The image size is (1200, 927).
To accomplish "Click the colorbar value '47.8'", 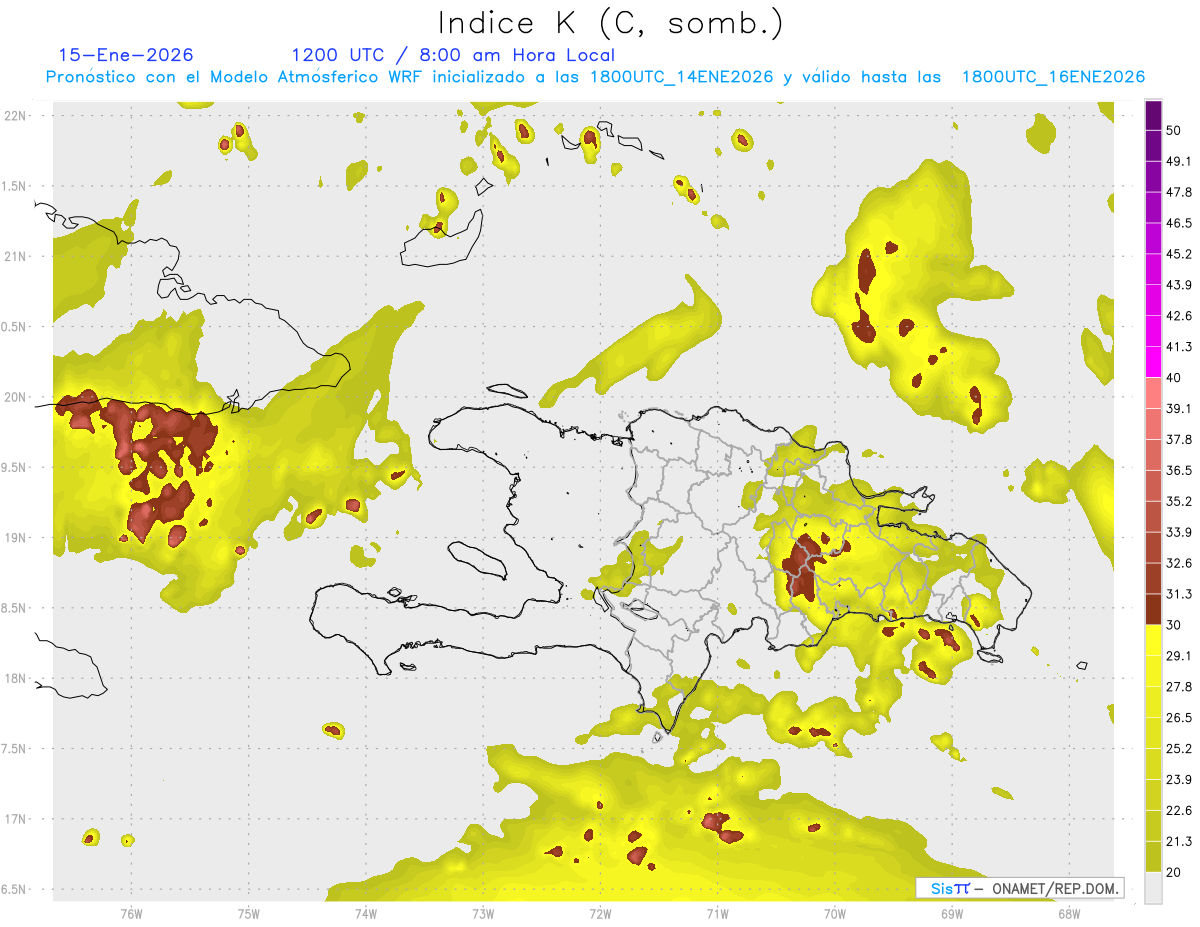I will tap(1179, 192).
